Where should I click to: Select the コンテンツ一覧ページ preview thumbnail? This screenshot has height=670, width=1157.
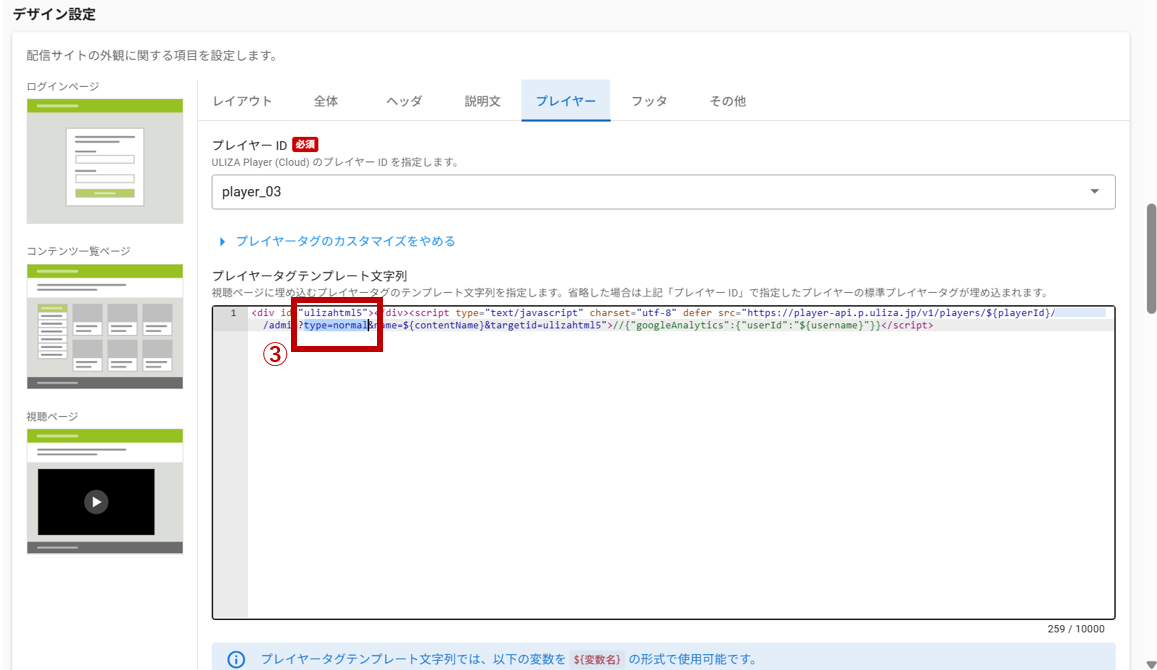[x=105, y=326]
